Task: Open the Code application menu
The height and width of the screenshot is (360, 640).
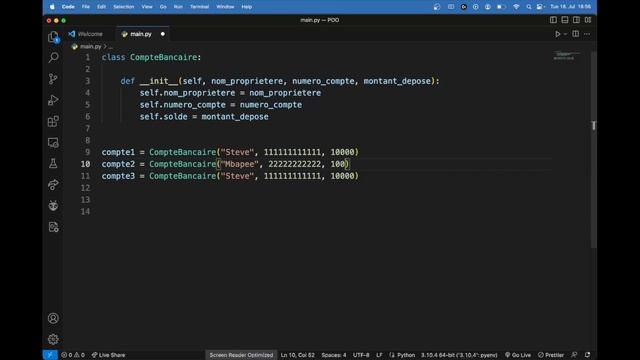Action: pyautogui.click(x=68, y=7)
